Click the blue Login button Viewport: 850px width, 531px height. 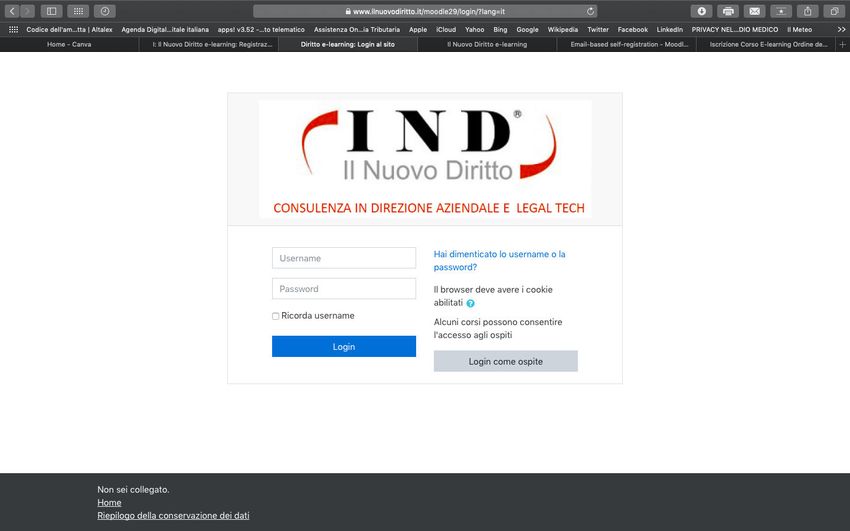coord(344,346)
